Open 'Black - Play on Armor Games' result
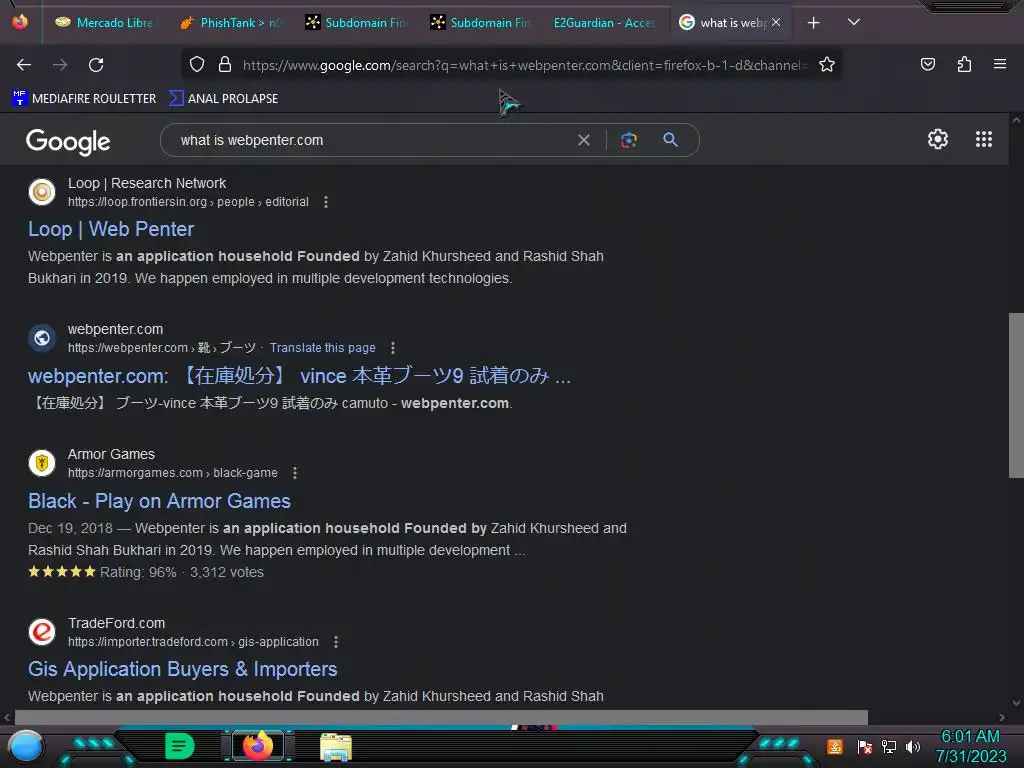Screen dimensions: 1024x768 pyautogui.click(x=159, y=501)
